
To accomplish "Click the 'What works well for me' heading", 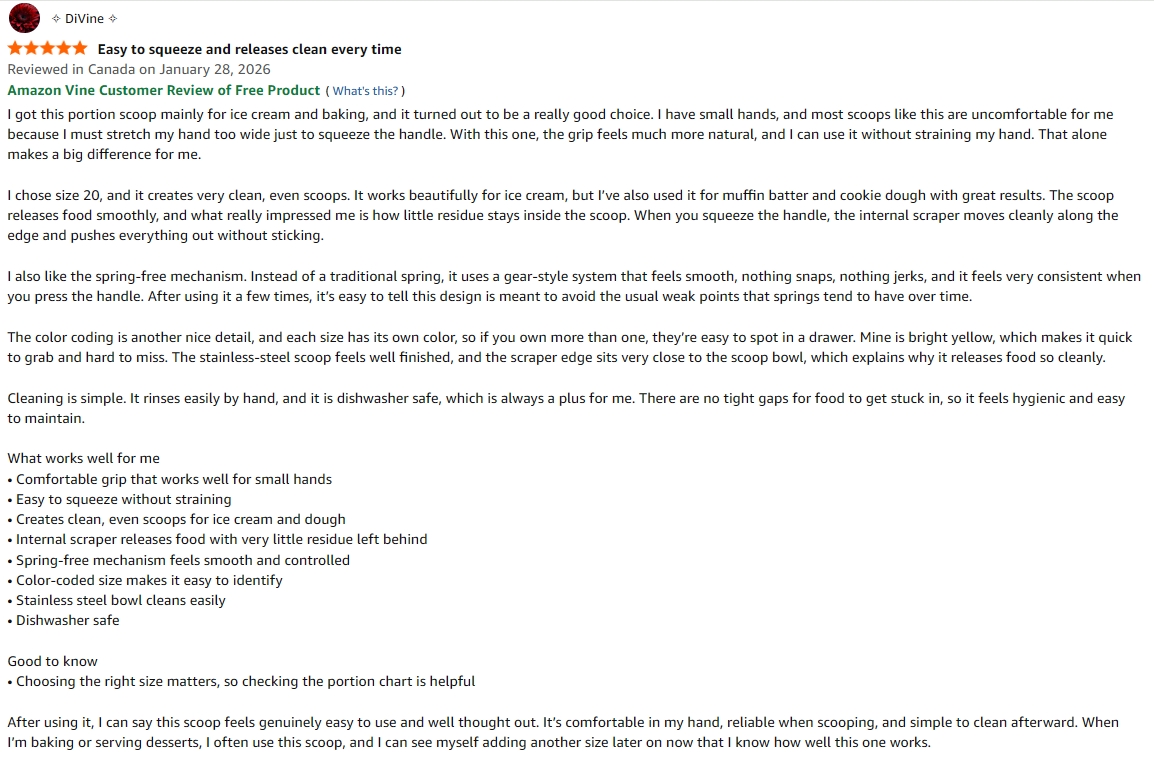I will click(83, 458).
